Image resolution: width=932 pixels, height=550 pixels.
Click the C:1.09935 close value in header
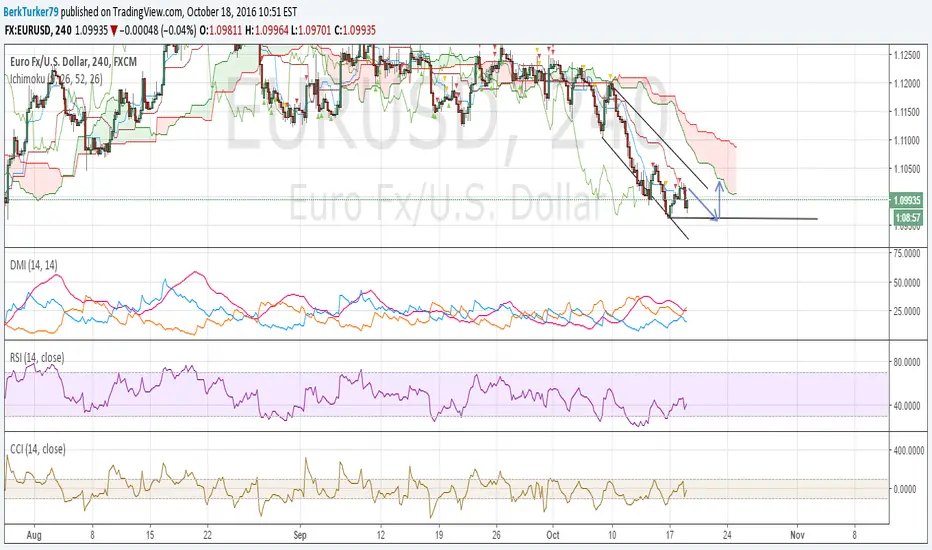click(355, 30)
